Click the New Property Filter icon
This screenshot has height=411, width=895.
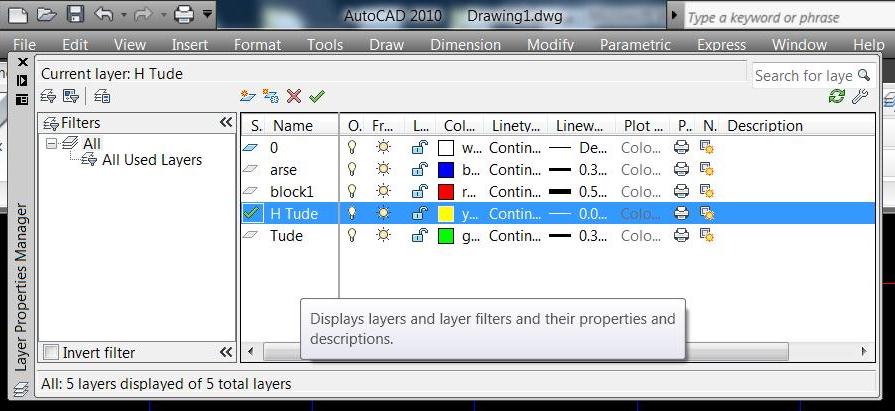point(48,96)
